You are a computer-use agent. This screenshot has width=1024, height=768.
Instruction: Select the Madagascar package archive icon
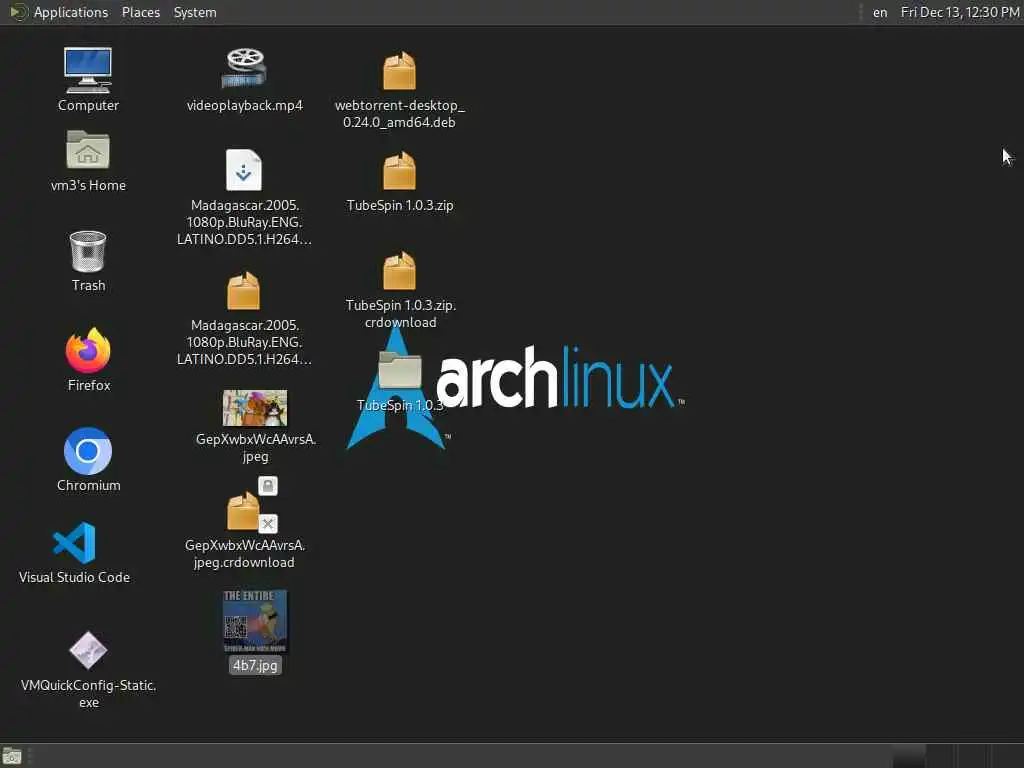pos(244,291)
